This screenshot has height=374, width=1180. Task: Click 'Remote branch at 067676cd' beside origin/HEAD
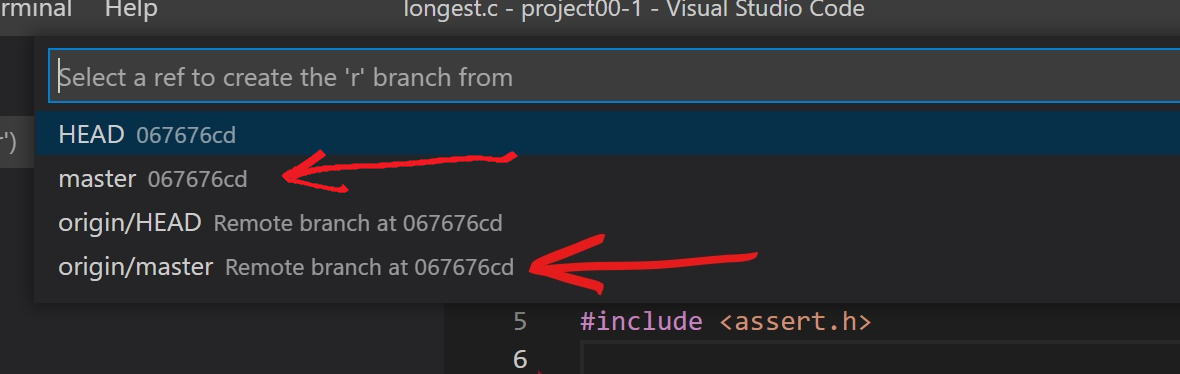pos(357,223)
